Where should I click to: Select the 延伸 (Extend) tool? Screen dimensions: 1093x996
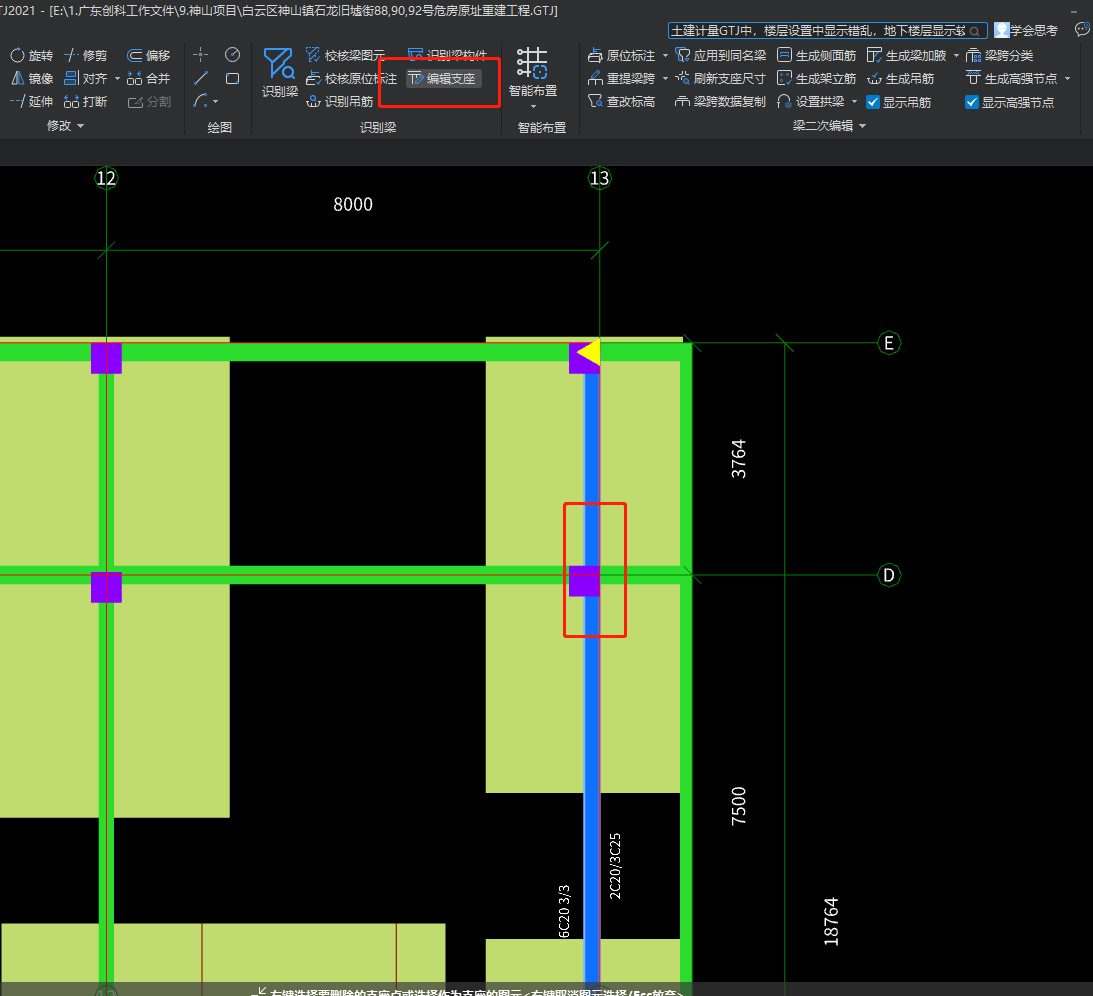tap(31, 101)
